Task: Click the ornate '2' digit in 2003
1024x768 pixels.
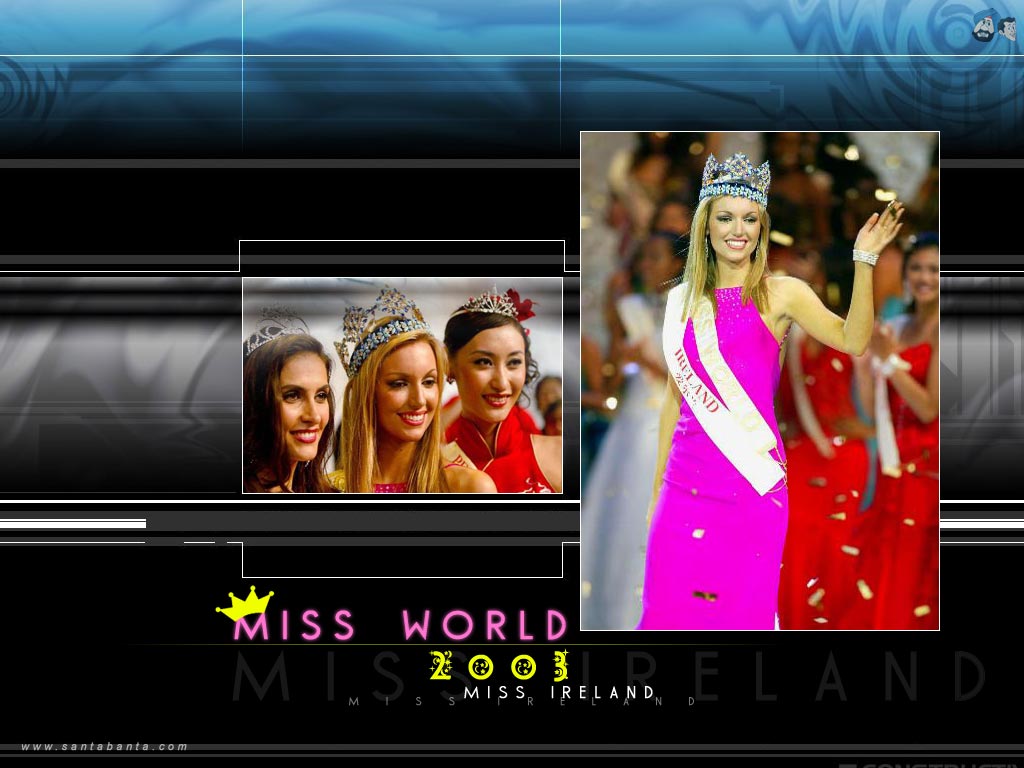Action: coord(440,666)
